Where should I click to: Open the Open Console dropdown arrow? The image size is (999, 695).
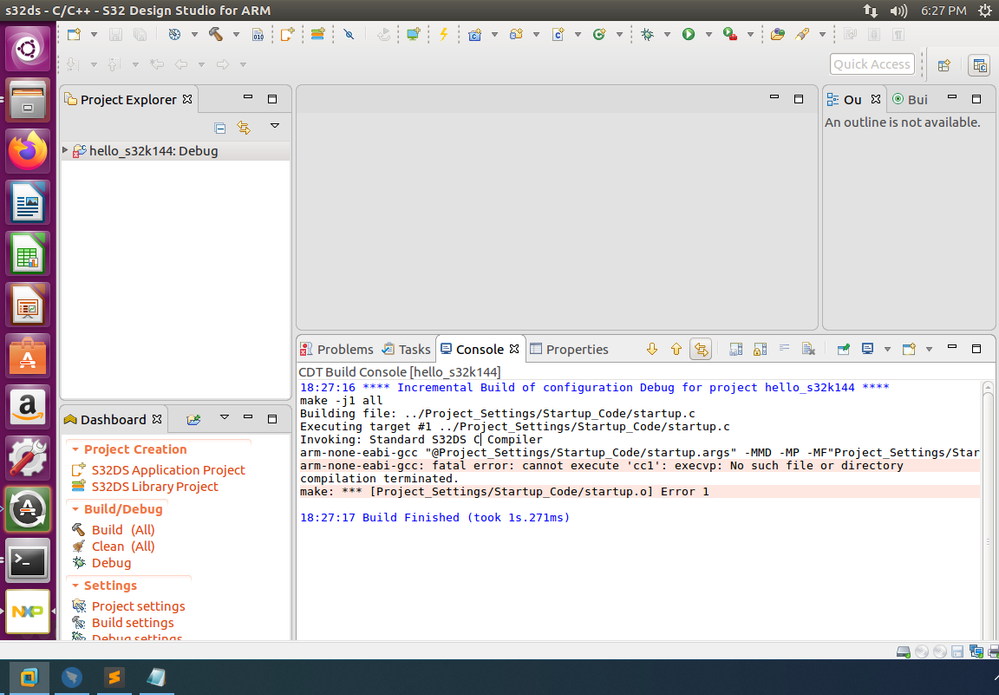[929, 349]
